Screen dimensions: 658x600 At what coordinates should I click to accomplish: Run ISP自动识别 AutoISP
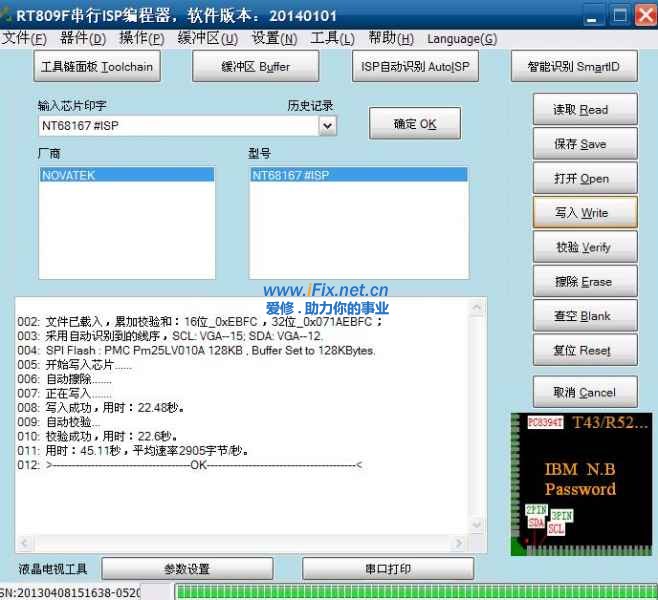tap(415, 66)
